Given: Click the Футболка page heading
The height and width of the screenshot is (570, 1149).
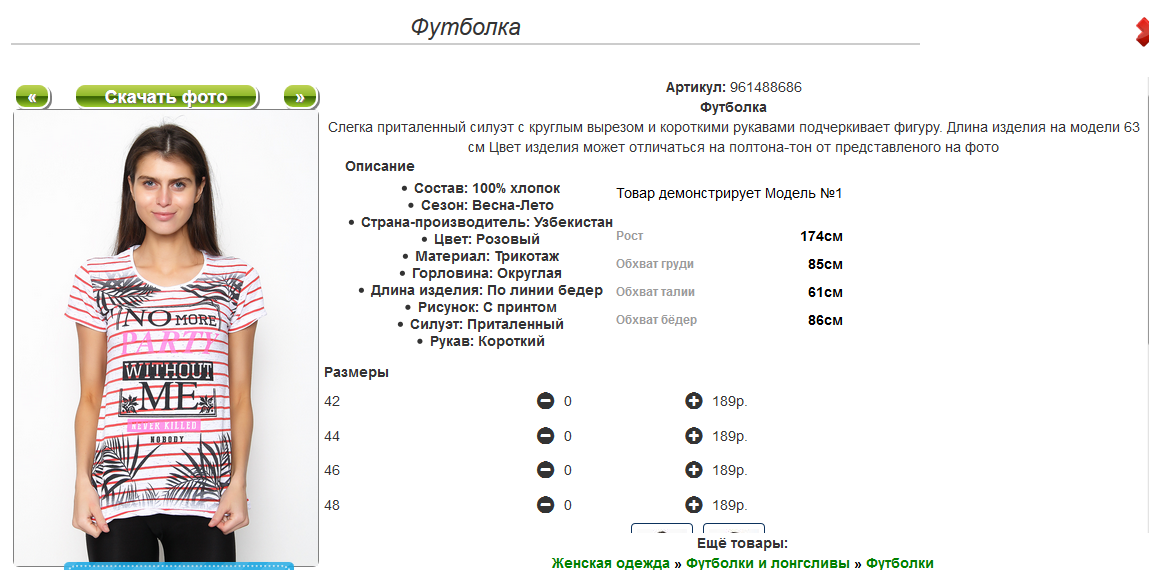Looking at the screenshot, I should click(465, 27).
